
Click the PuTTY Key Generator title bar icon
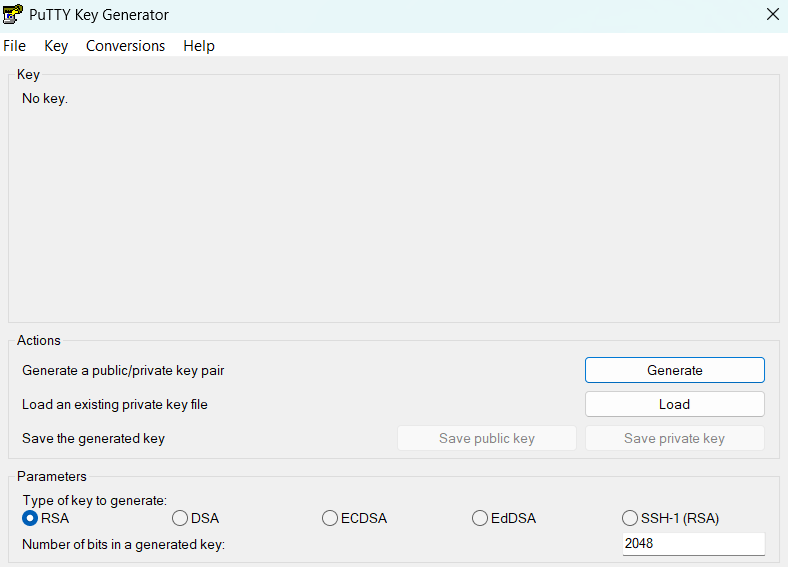click(13, 15)
